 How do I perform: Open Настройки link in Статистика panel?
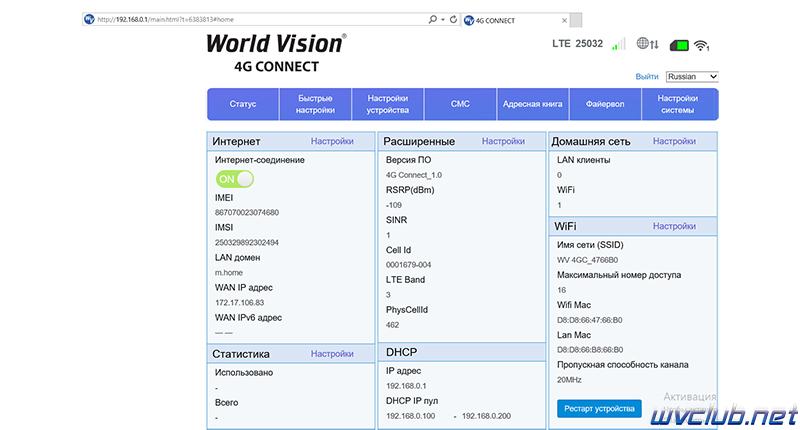[332, 353]
